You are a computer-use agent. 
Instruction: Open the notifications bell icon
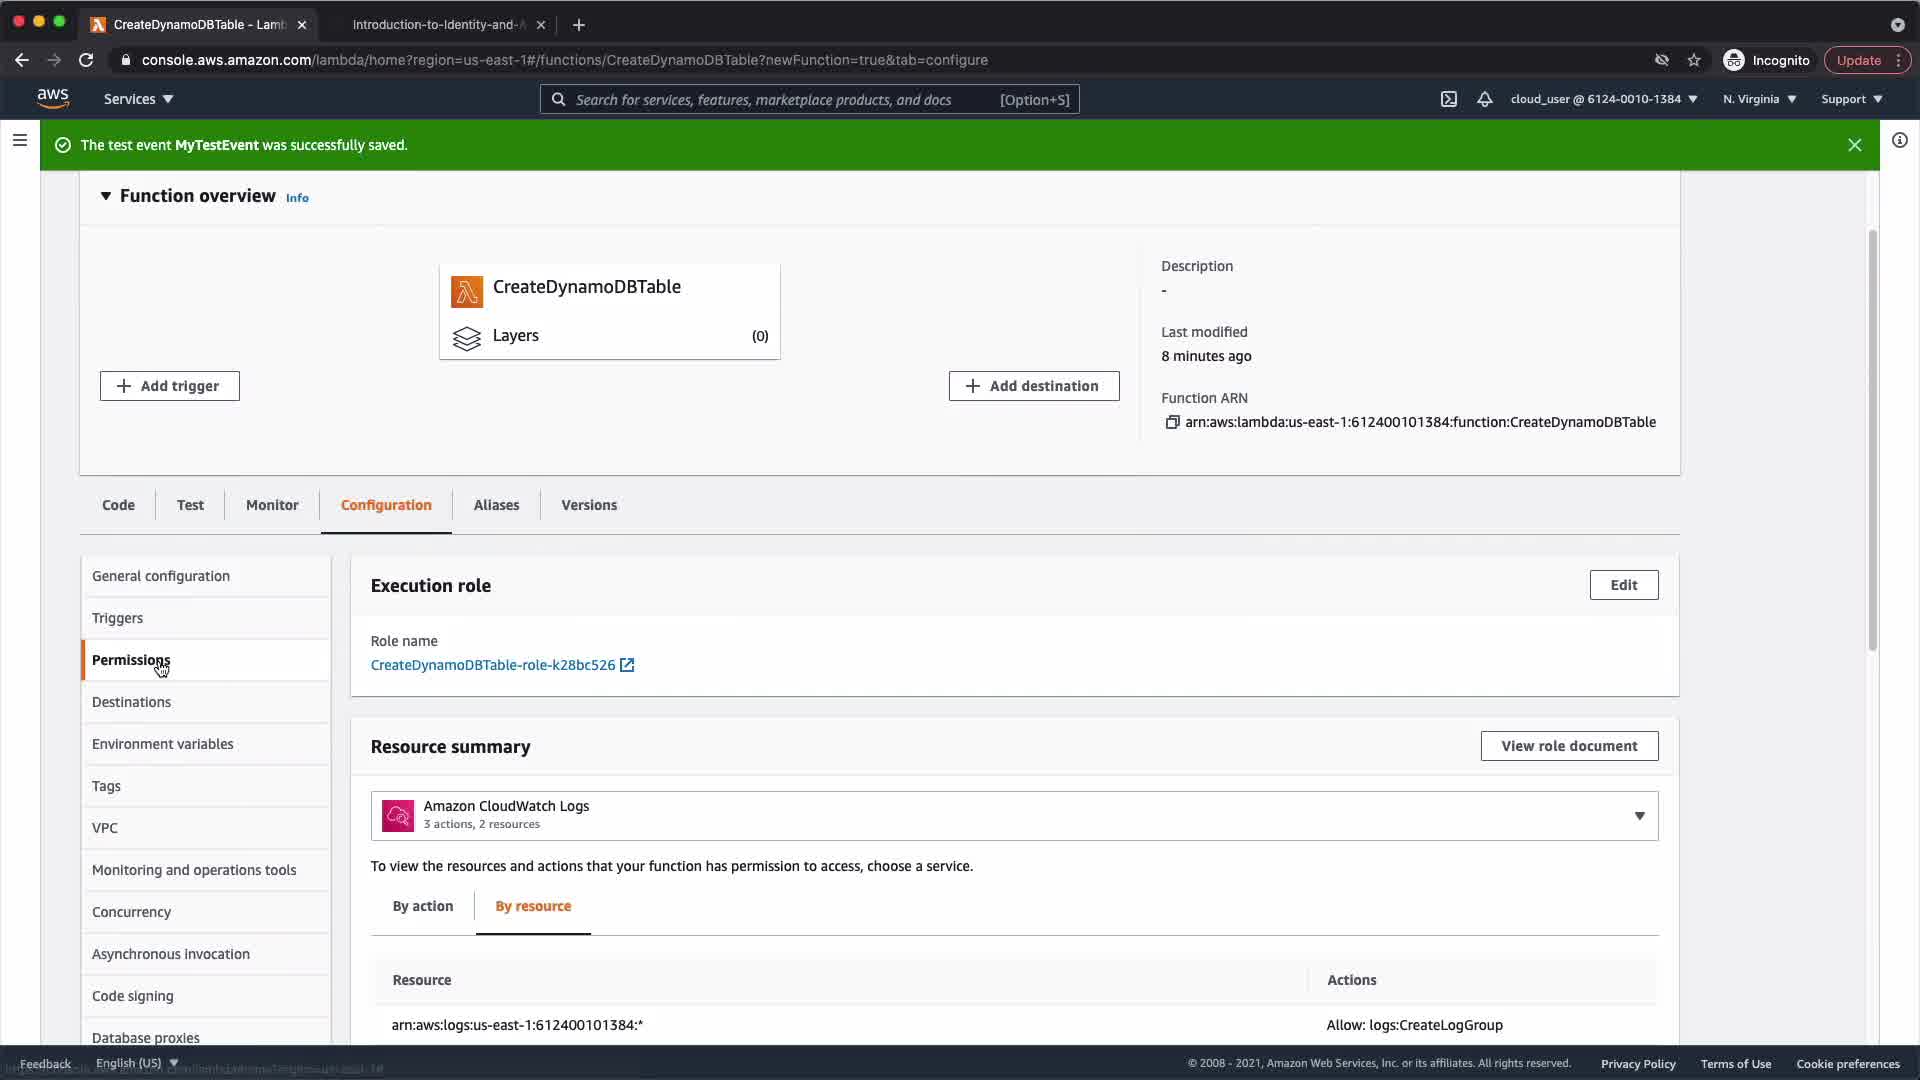coord(1485,99)
